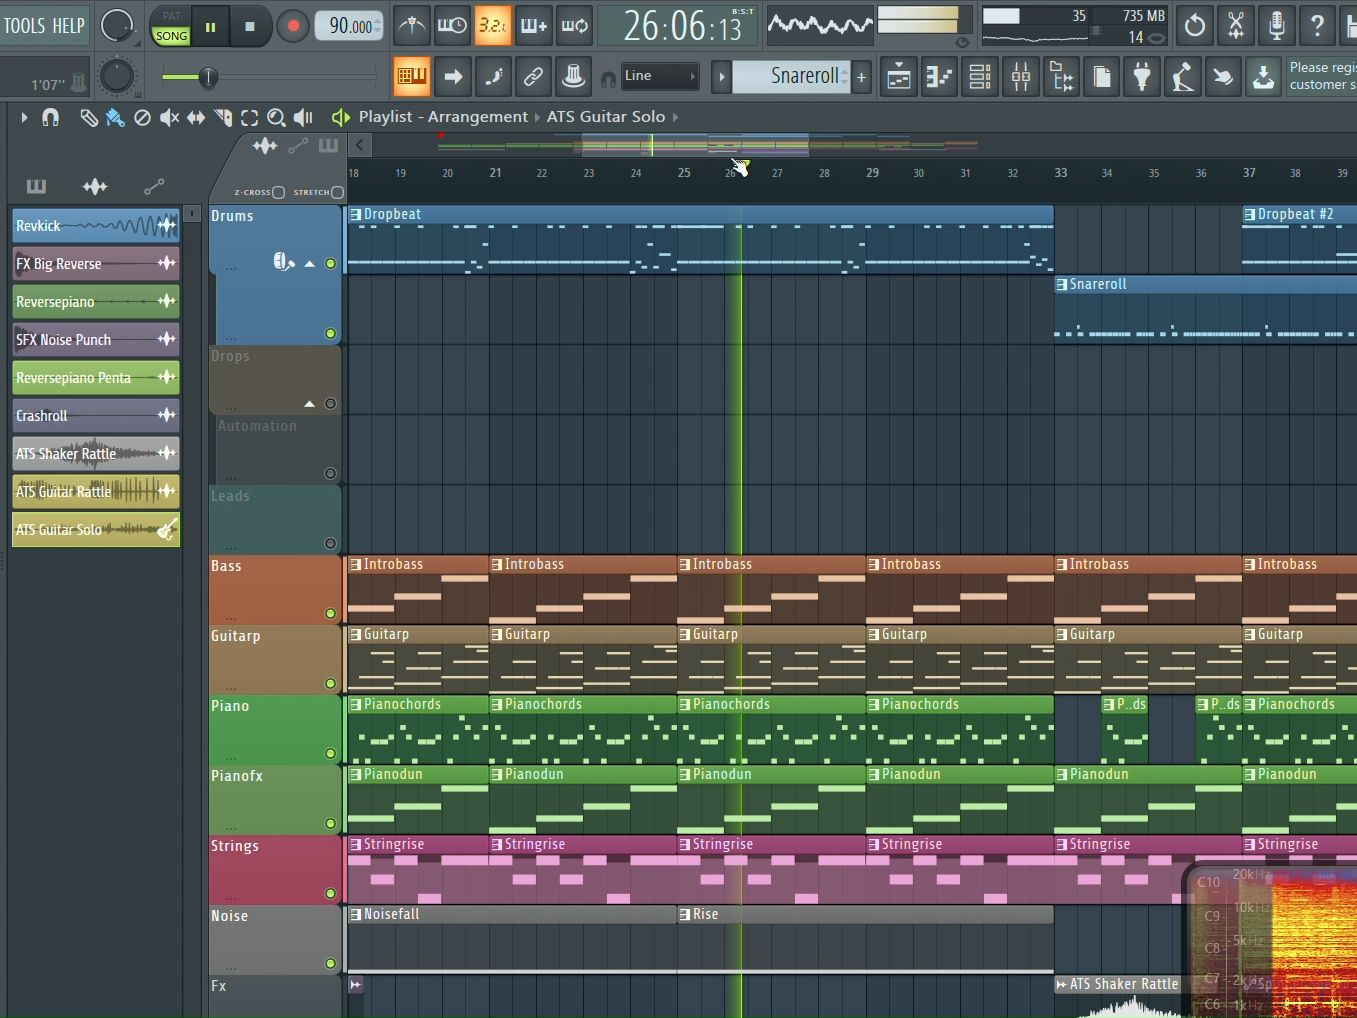Viewport: 1357px width, 1018px height.
Task: Click the plus button to add pattern
Action: pyautogui.click(x=861, y=77)
